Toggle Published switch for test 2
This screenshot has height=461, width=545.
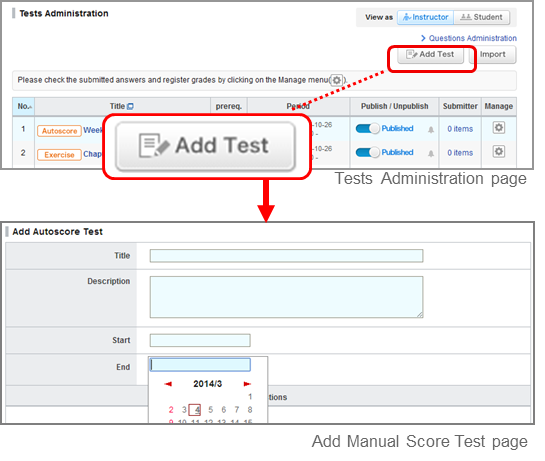pos(367,152)
